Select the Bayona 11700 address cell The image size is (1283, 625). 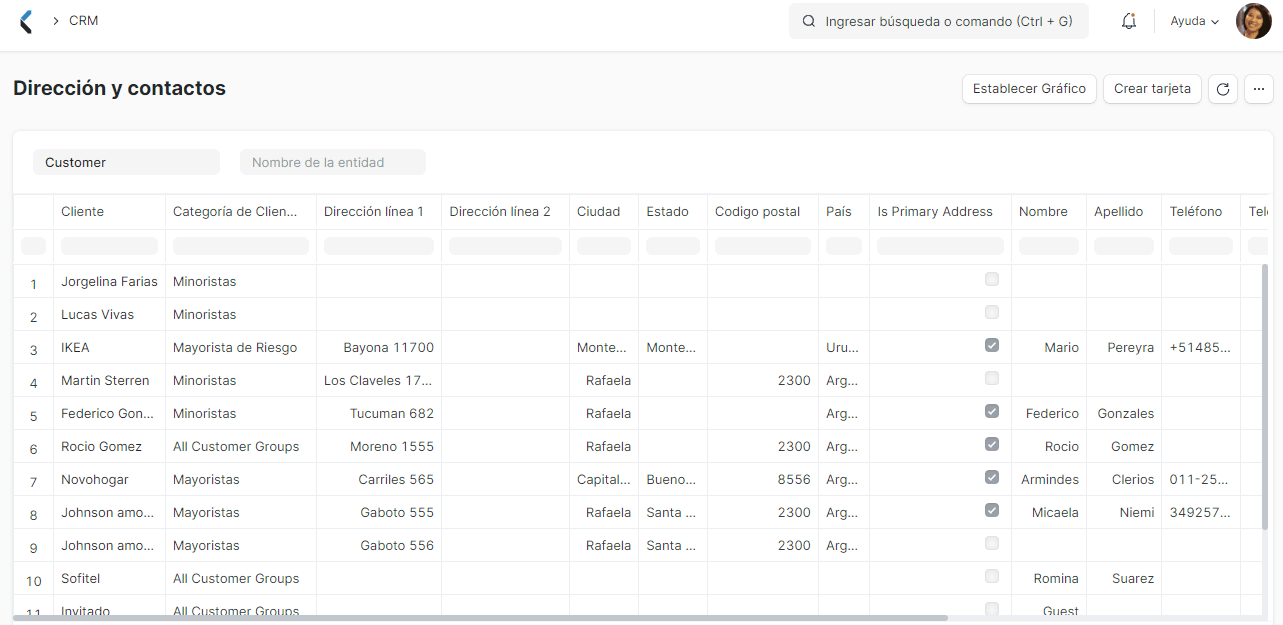(x=379, y=347)
